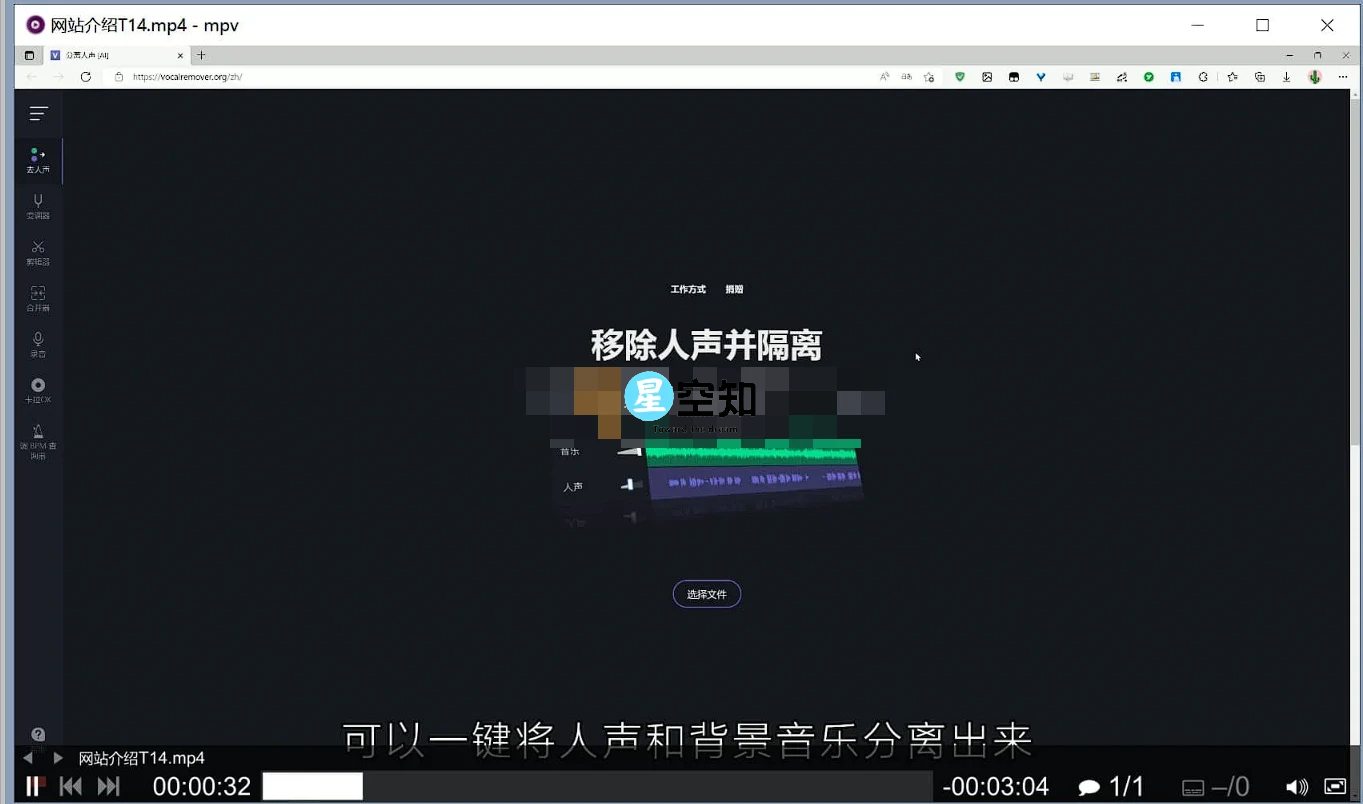Mute the volume in mpv player
1363x804 pixels.
pos(1296,786)
